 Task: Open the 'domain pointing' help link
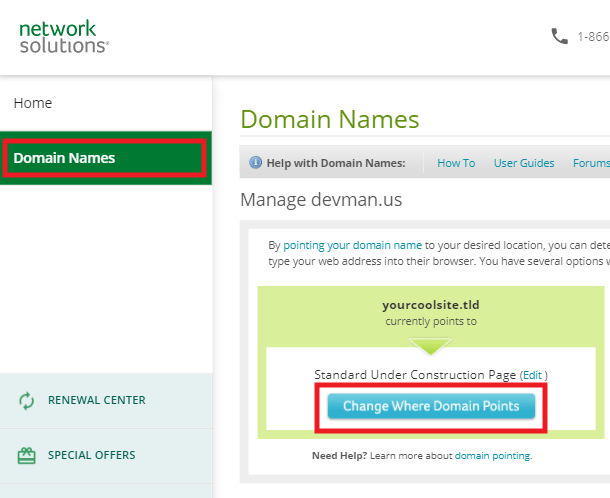click(492, 456)
